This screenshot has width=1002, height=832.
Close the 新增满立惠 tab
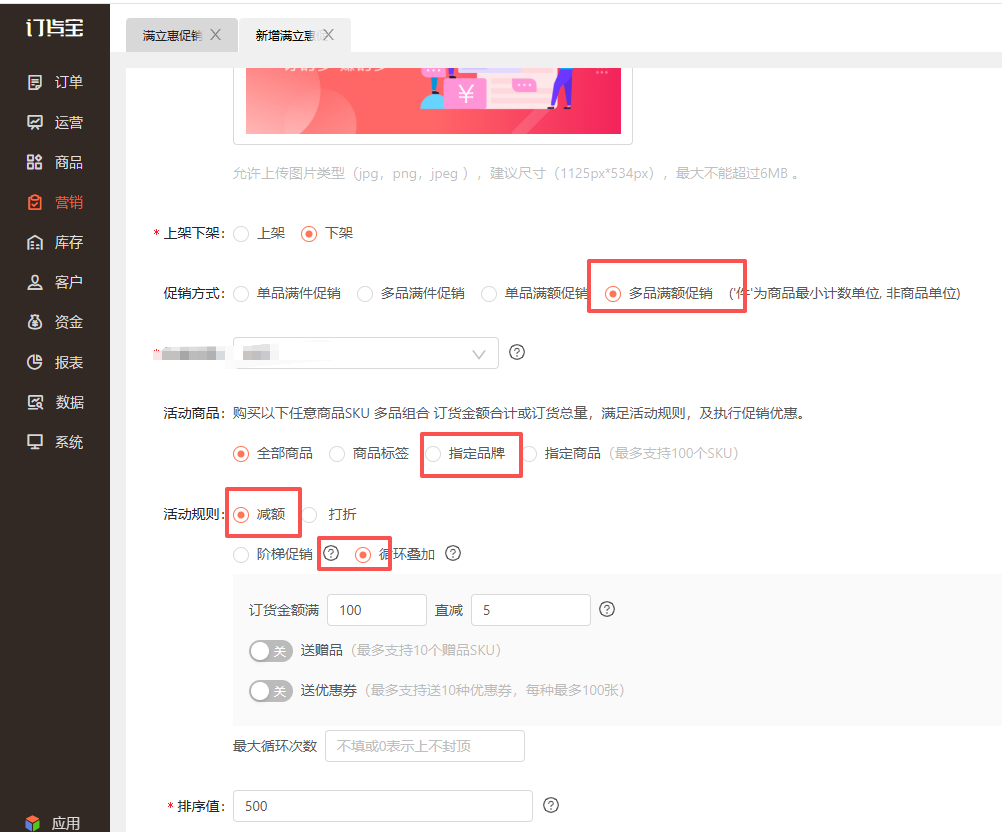(328, 35)
